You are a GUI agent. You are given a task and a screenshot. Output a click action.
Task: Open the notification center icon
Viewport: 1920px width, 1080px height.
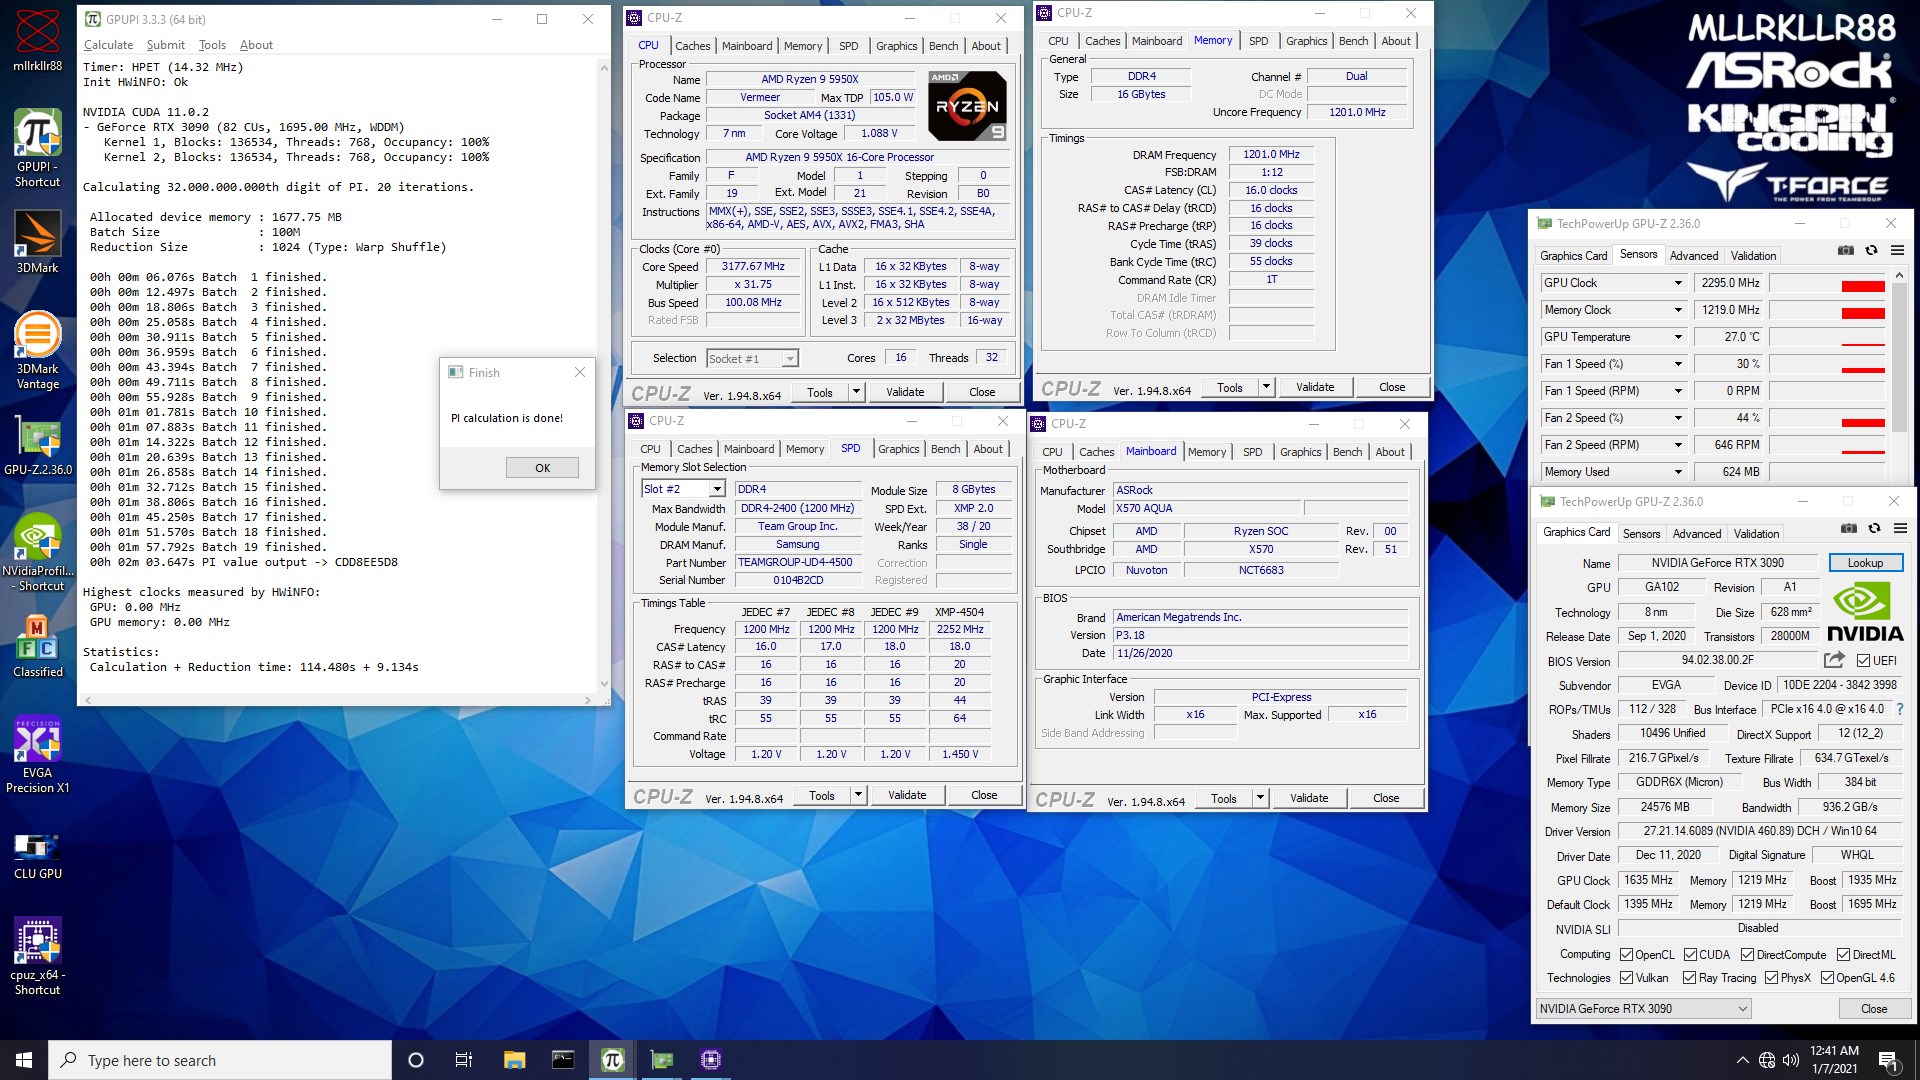tap(1888, 1060)
